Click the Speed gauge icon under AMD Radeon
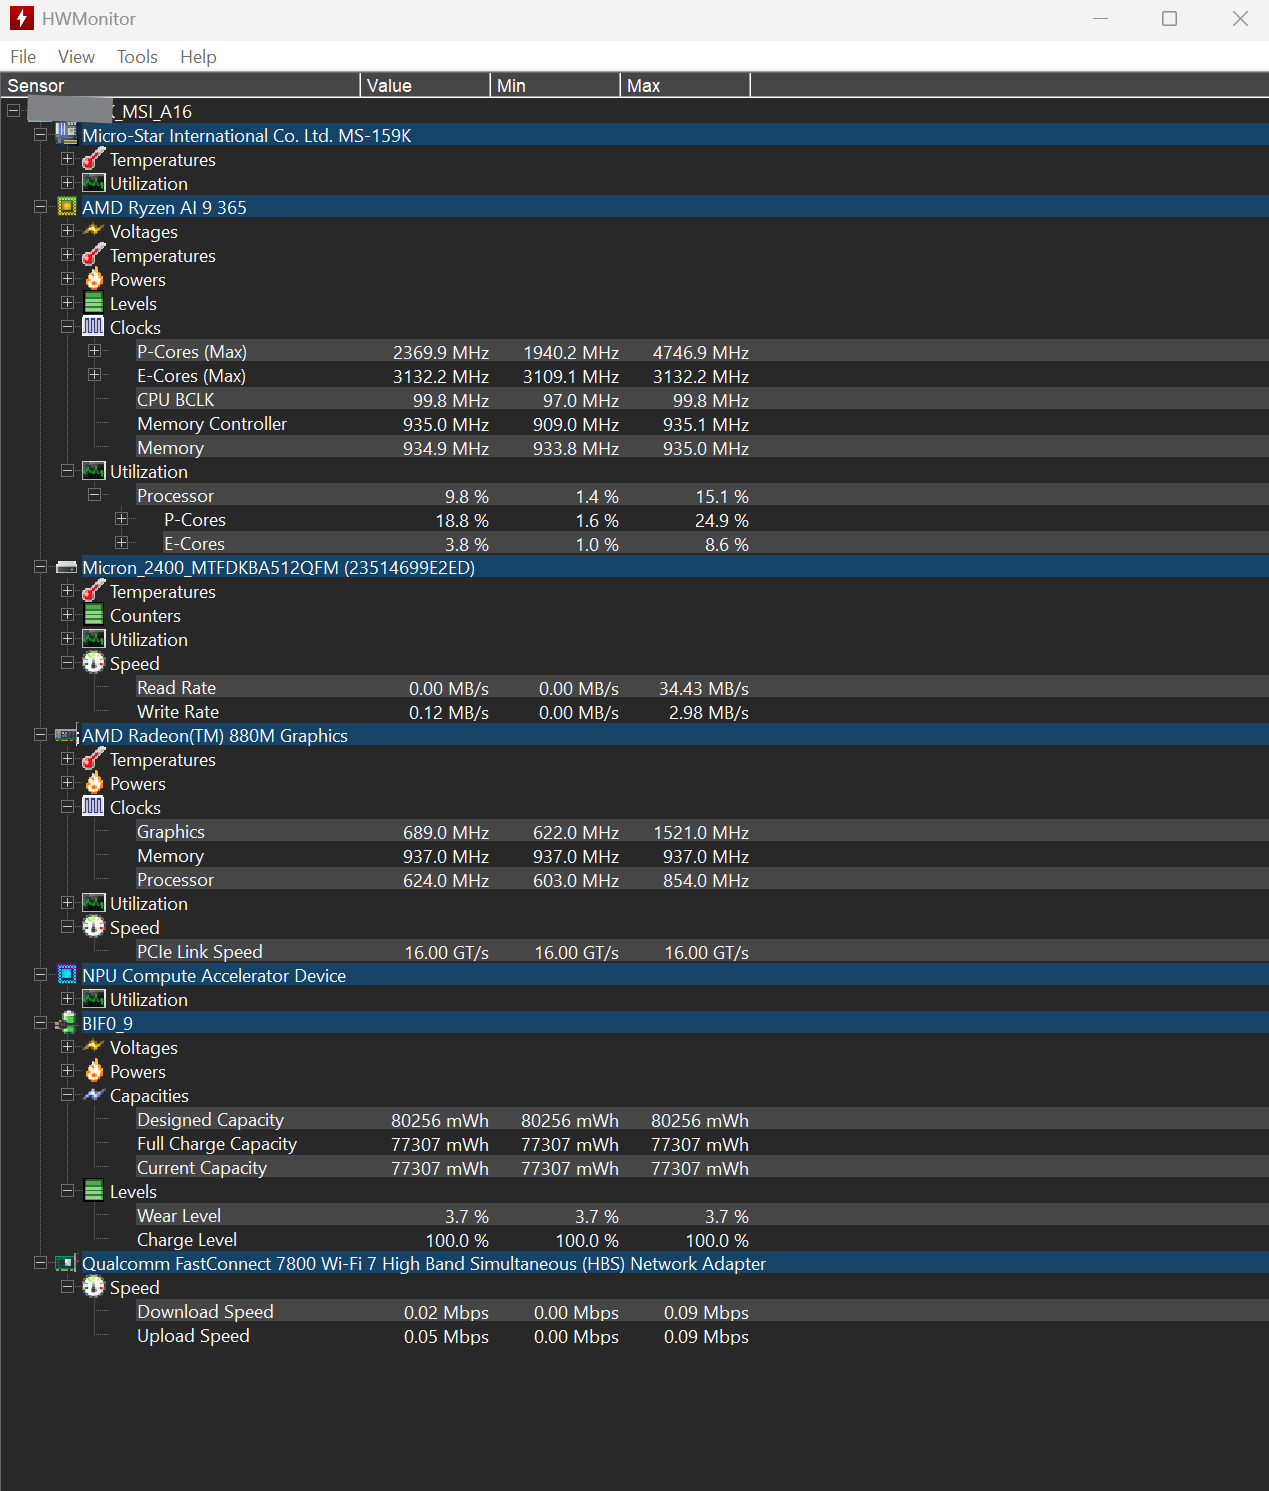 [x=93, y=926]
